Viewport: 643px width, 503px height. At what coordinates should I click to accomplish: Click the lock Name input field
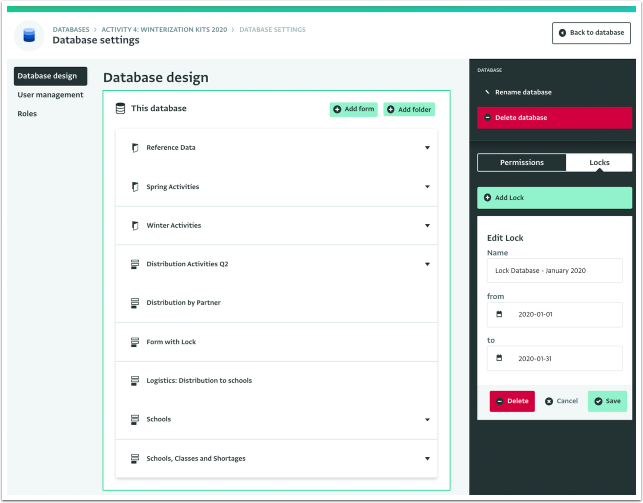554,271
